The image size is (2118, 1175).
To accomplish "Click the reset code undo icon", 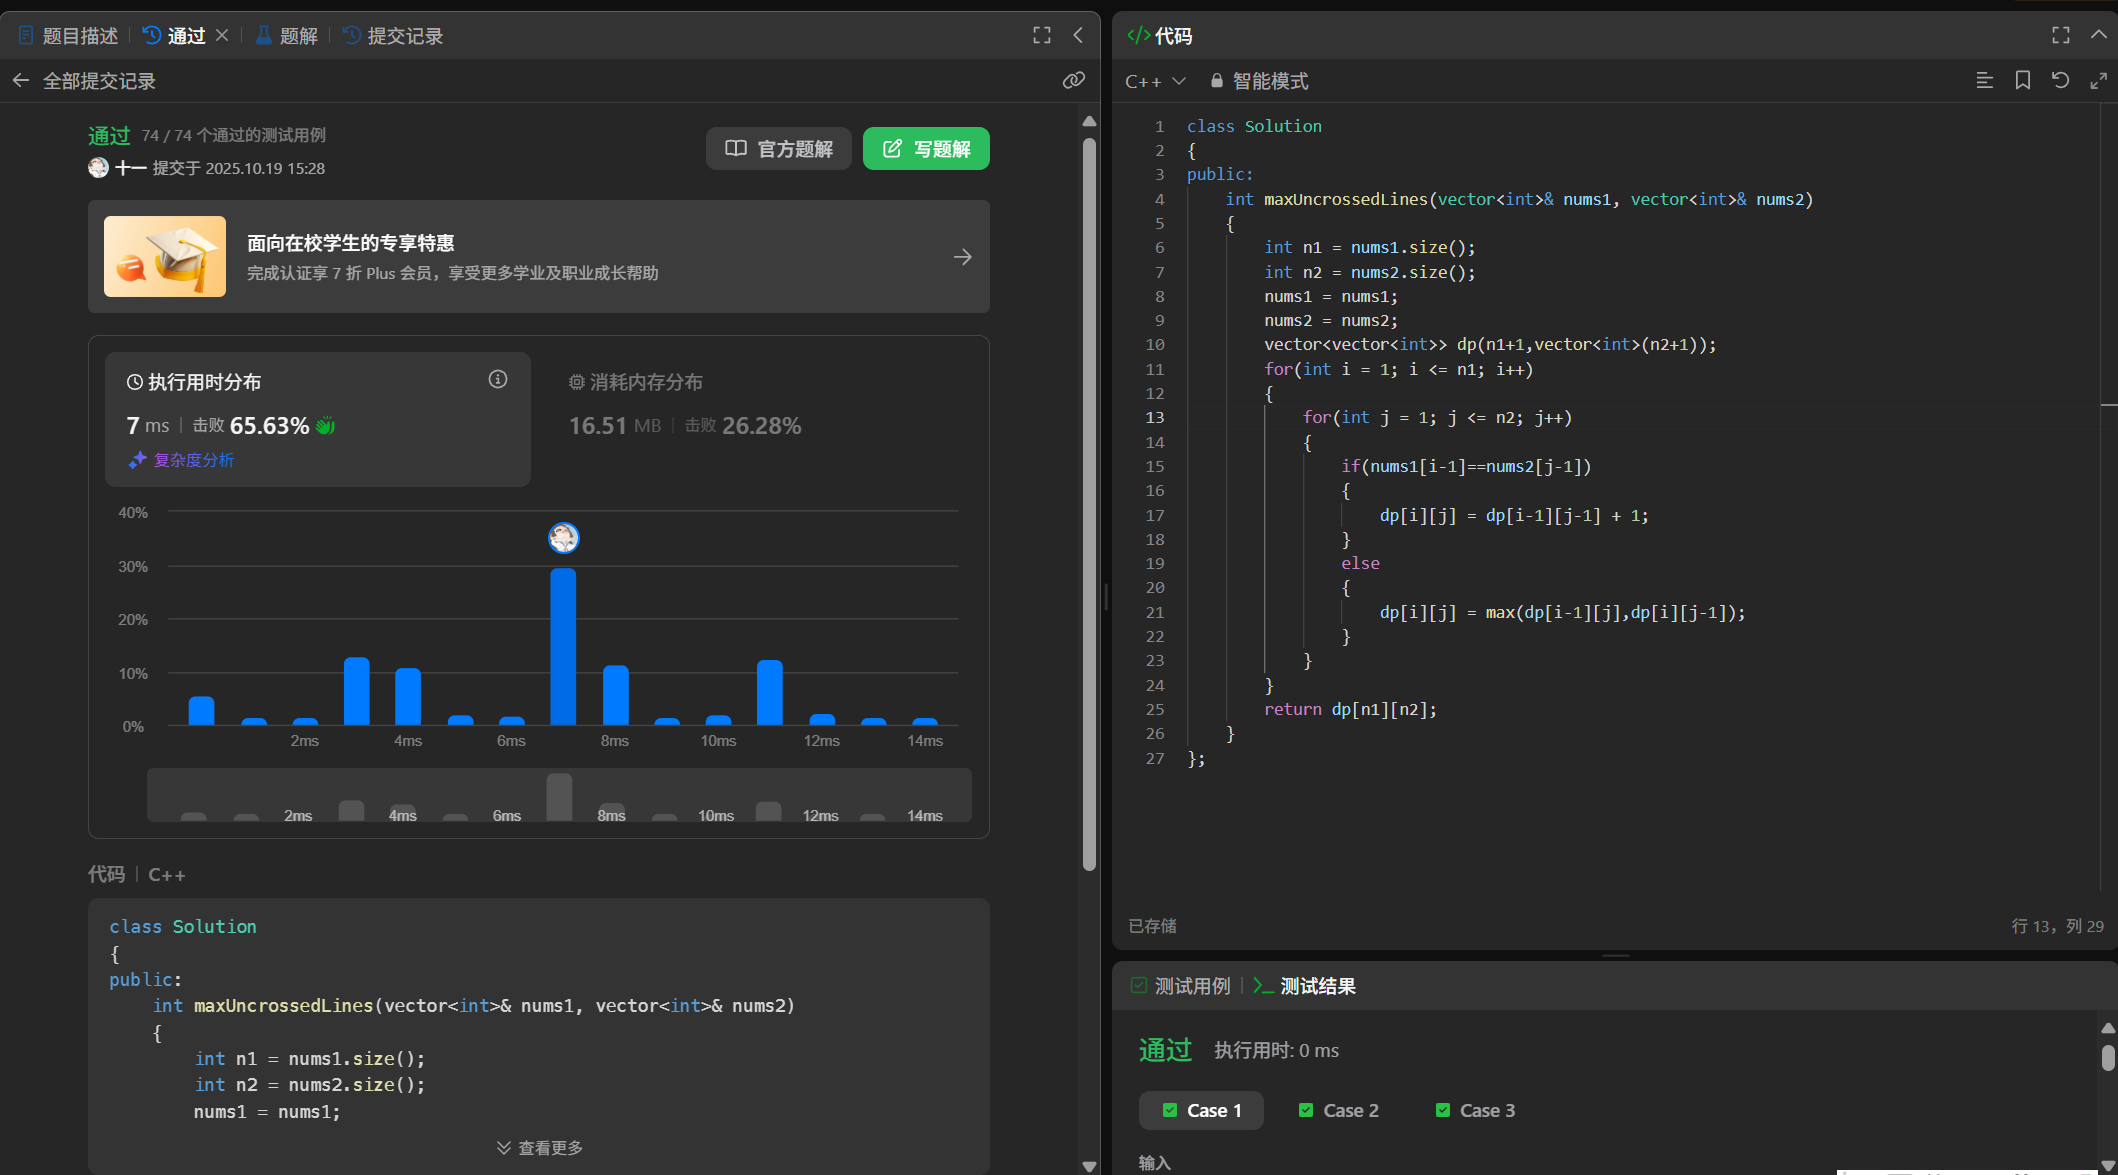I will (x=2060, y=80).
